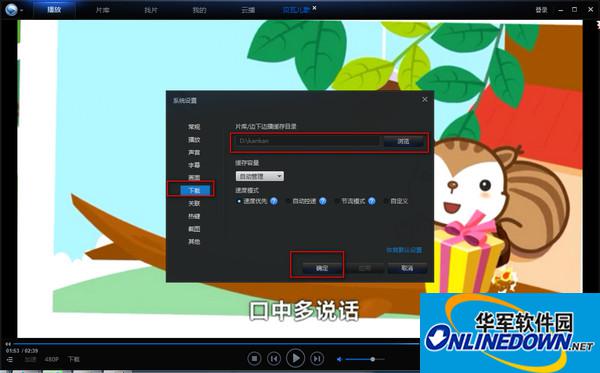This screenshot has height=373, width=600.
Task: Open help for 节流模式 option
Action: click(372, 201)
